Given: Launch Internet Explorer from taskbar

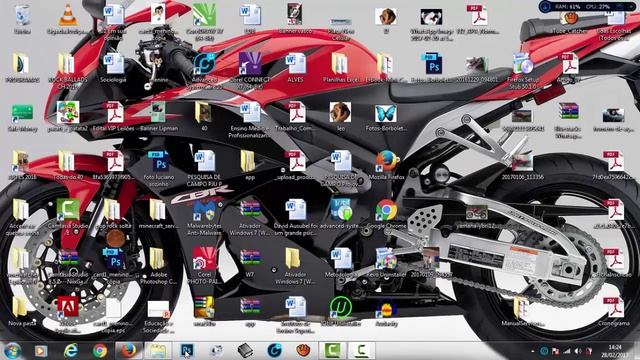Looking at the screenshot, I should tap(71, 351).
